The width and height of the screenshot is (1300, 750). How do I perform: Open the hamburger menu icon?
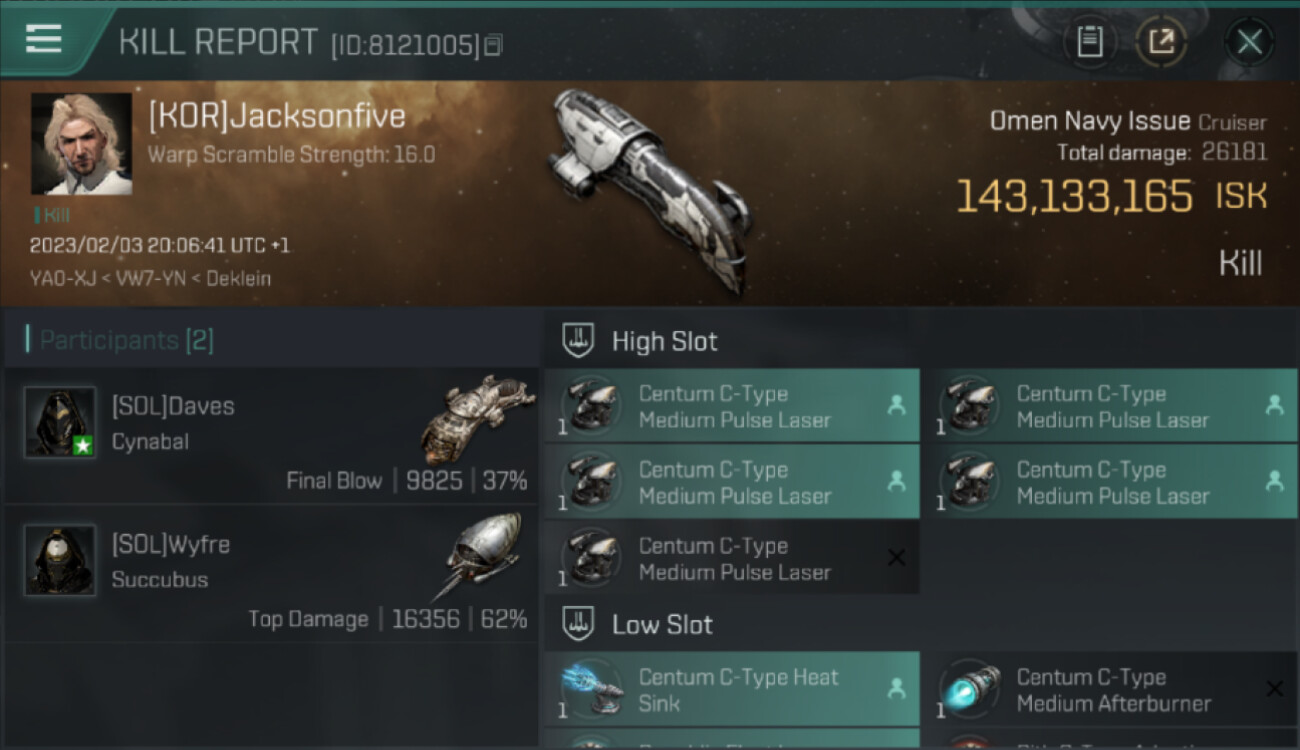pyautogui.click(x=44, y=40)
